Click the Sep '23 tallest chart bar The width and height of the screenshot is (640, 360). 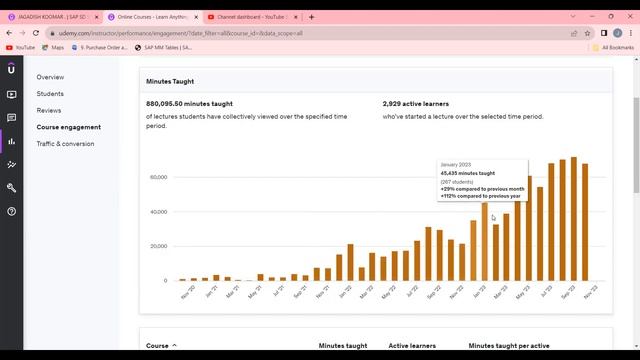573,219
